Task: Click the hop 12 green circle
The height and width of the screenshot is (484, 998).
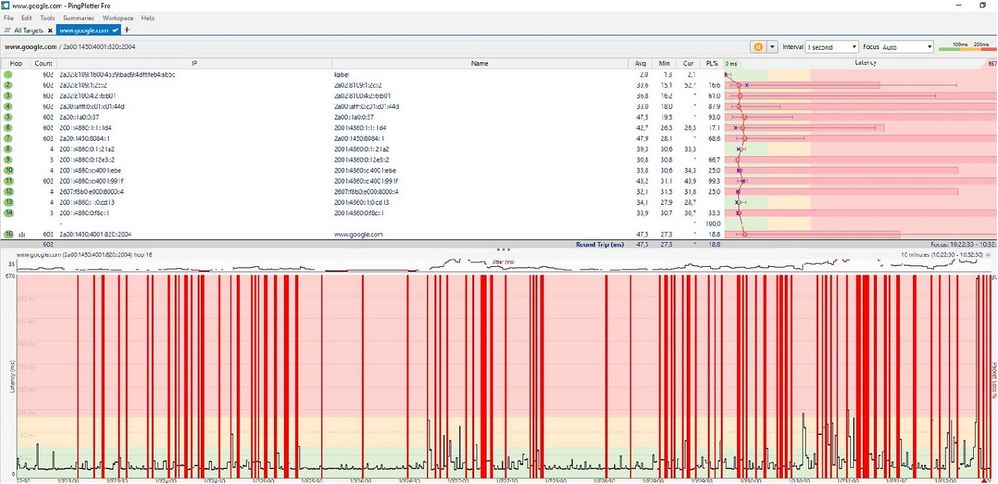Action: (x=8, y=192)
